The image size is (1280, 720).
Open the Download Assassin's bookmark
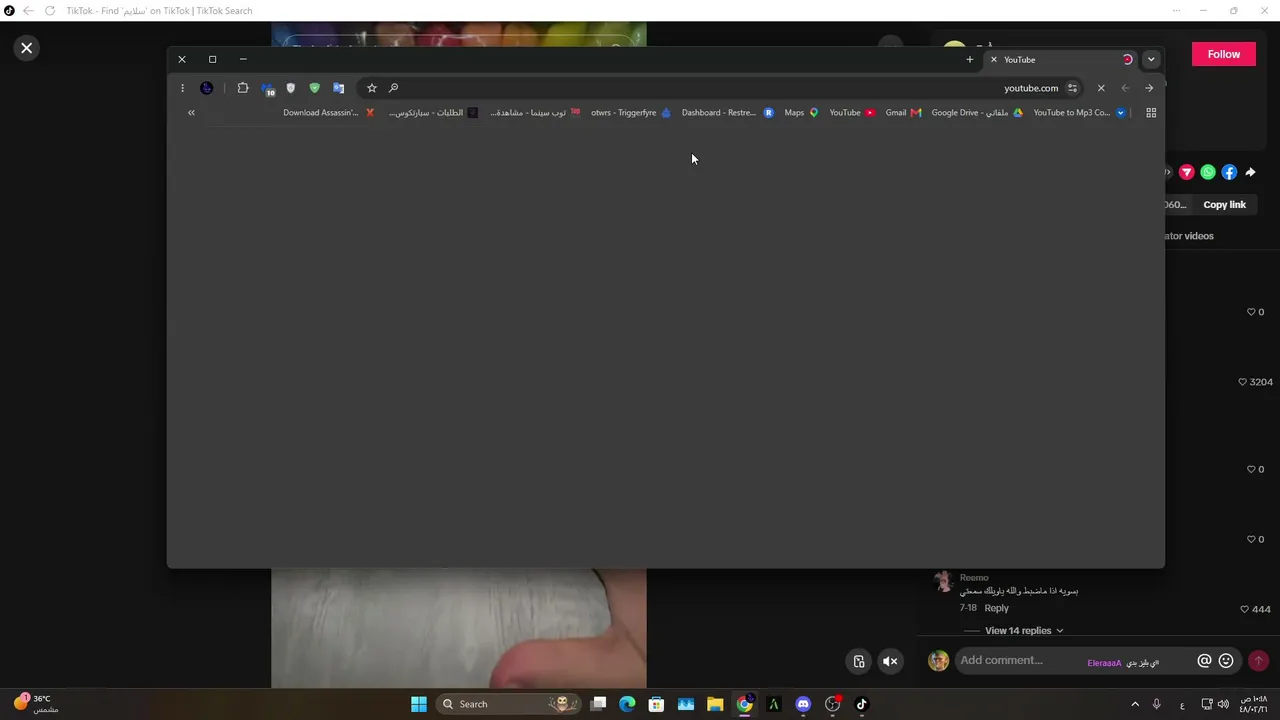329,113
